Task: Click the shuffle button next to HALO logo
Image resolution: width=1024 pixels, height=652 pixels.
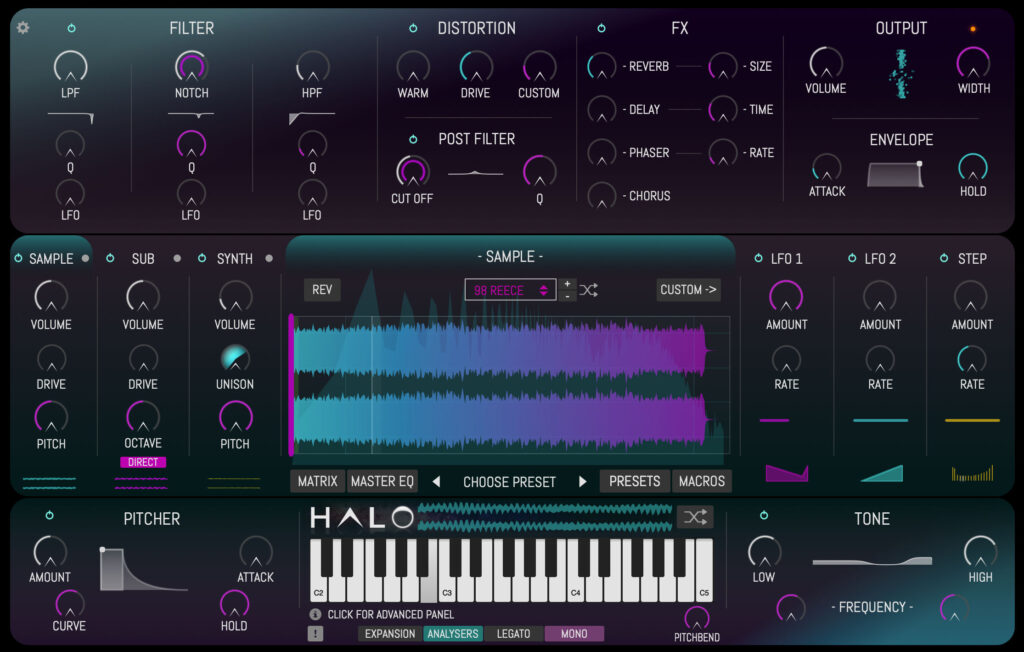Action: click(696, 517)
